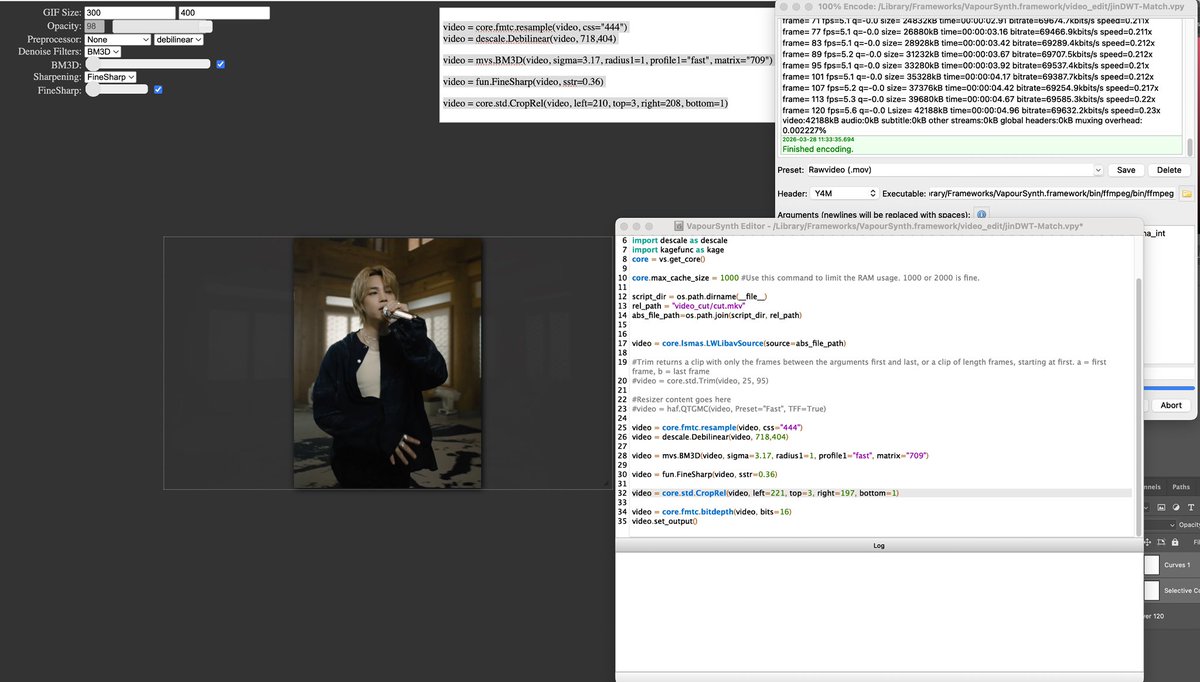Viewport: 1200px width, 682px height.
Task: Click the adjustment layer filter icon in Photoshop
Action: point(1176,507)
